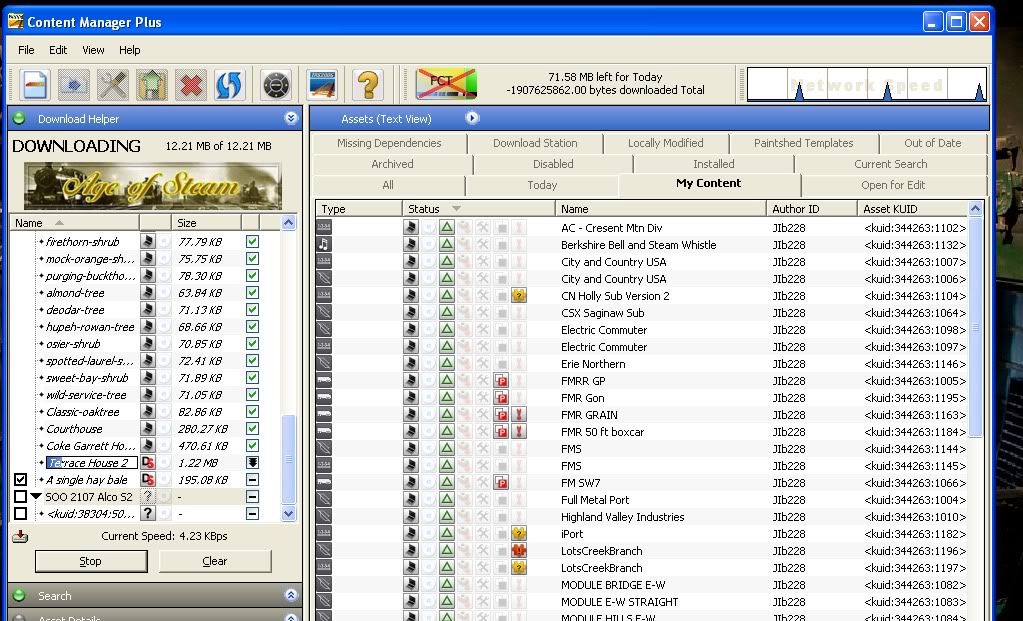Click the vehicle type icon for FMR Gon
Screen dimensions: 1023x621
pos(324,397)
